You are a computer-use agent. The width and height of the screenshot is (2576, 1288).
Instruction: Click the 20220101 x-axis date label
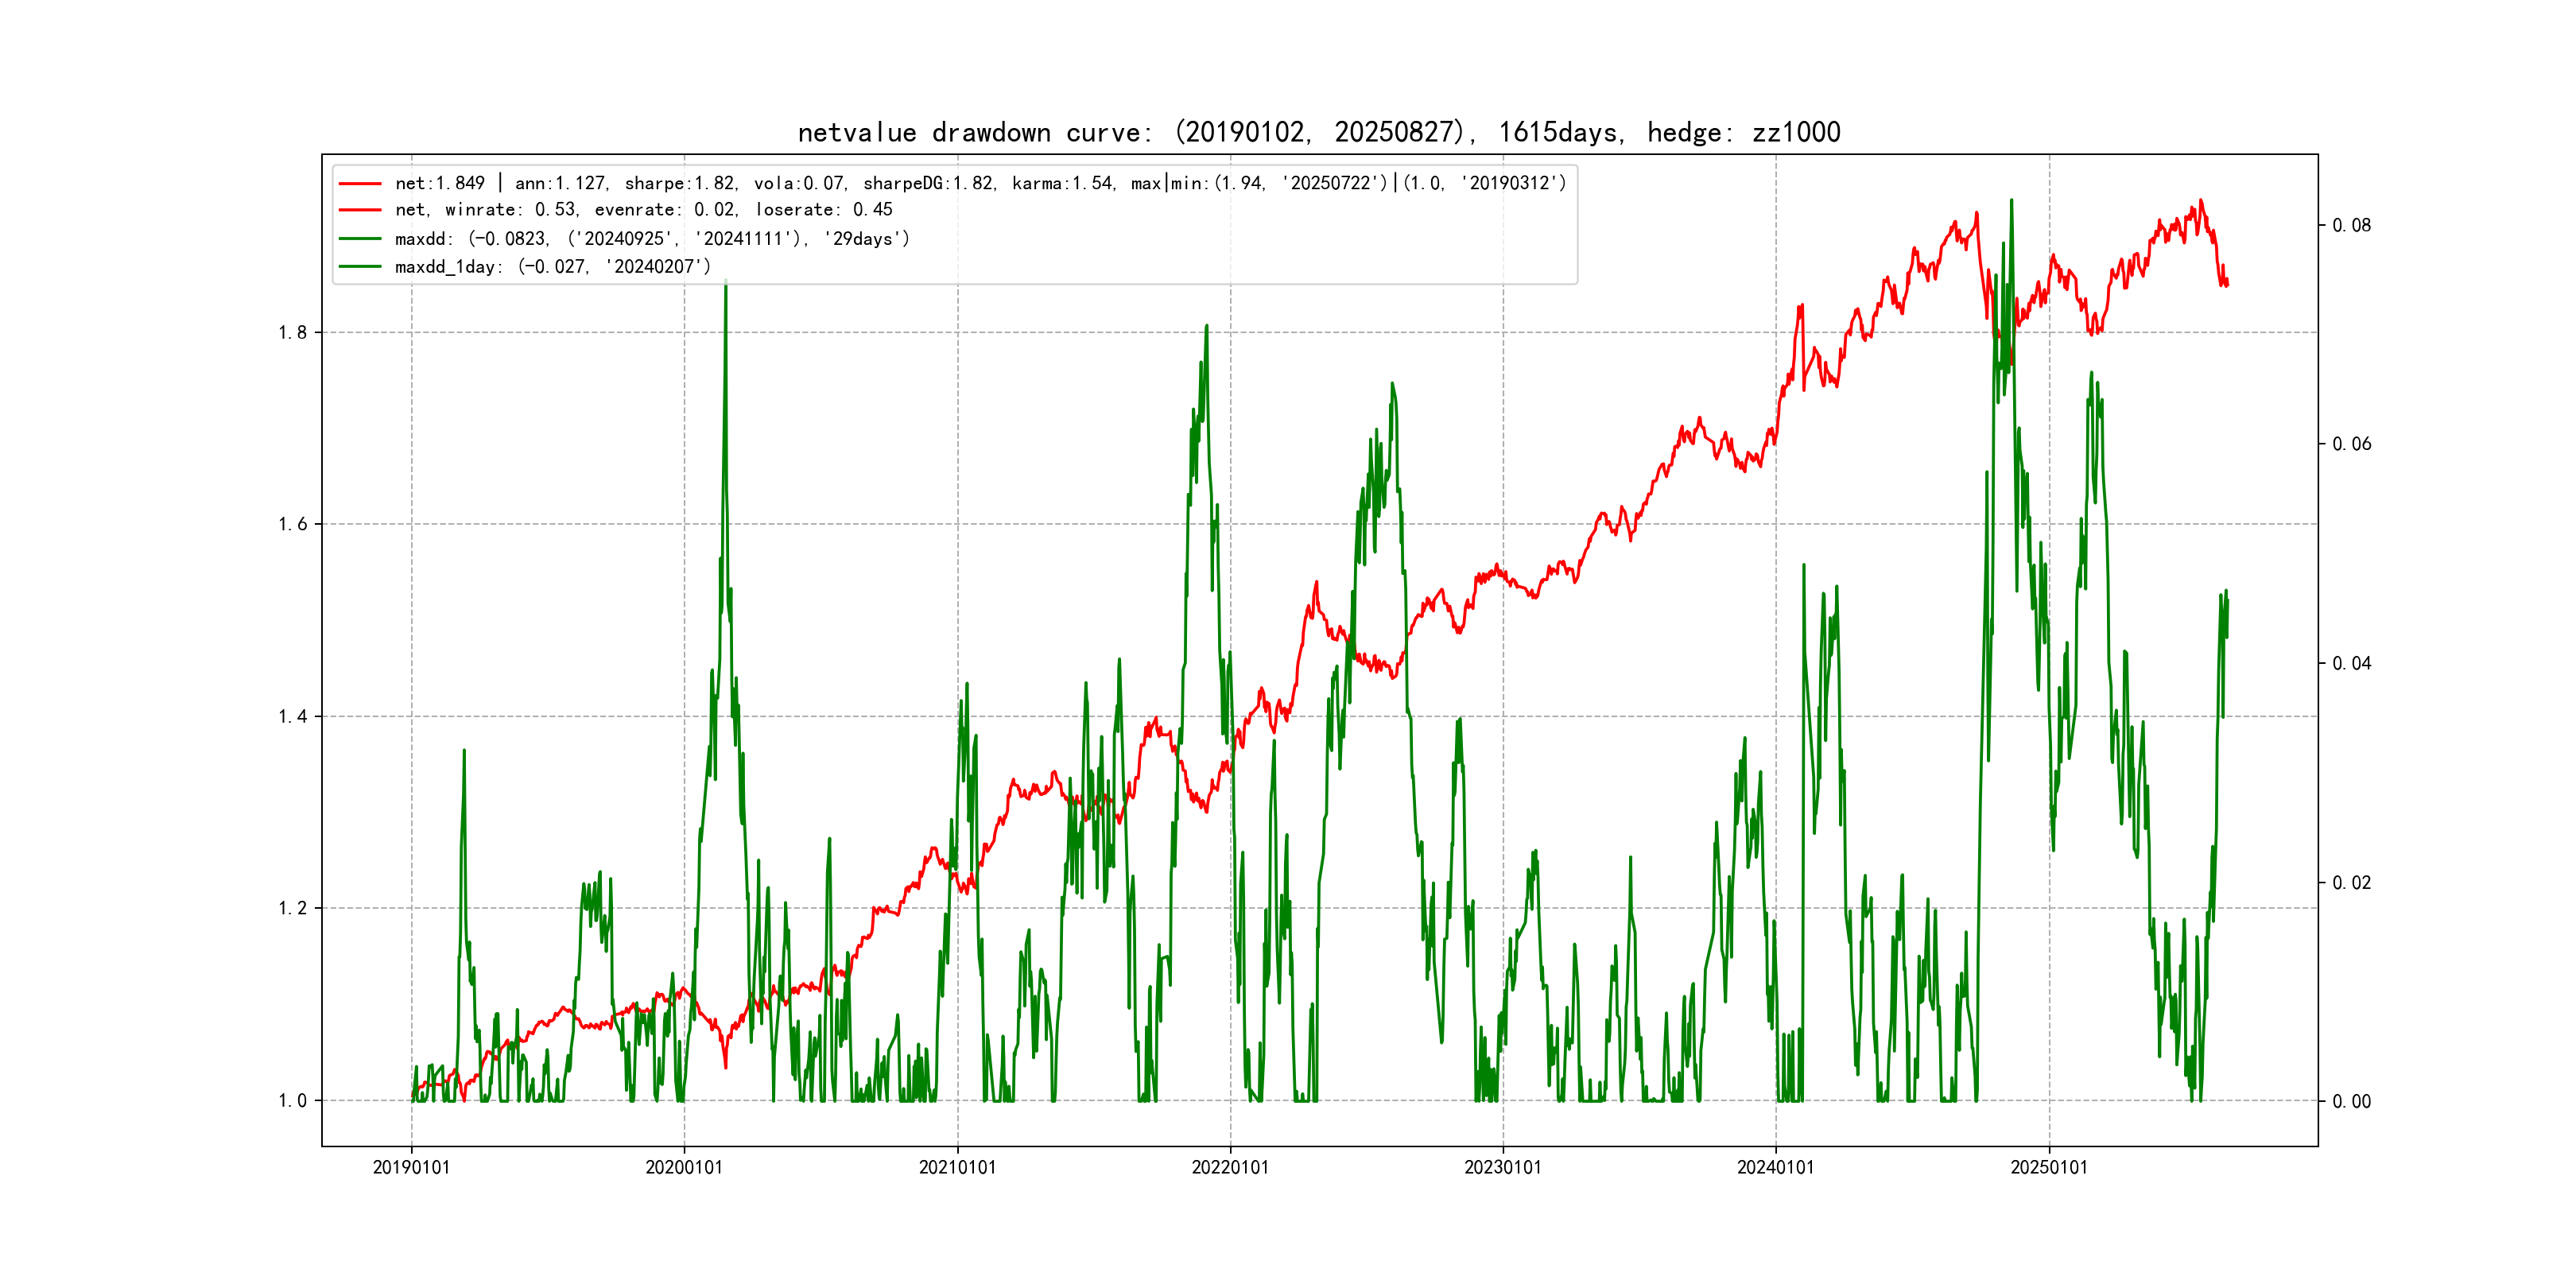[1230, 1167]
